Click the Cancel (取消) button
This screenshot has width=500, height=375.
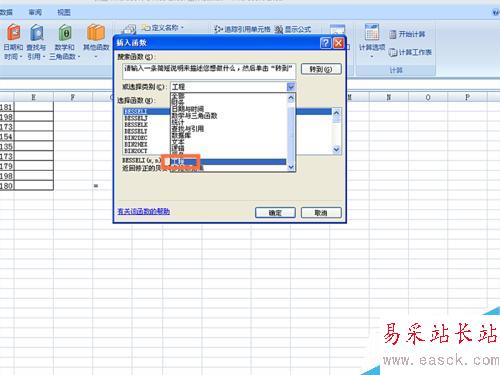click(321, 213)
